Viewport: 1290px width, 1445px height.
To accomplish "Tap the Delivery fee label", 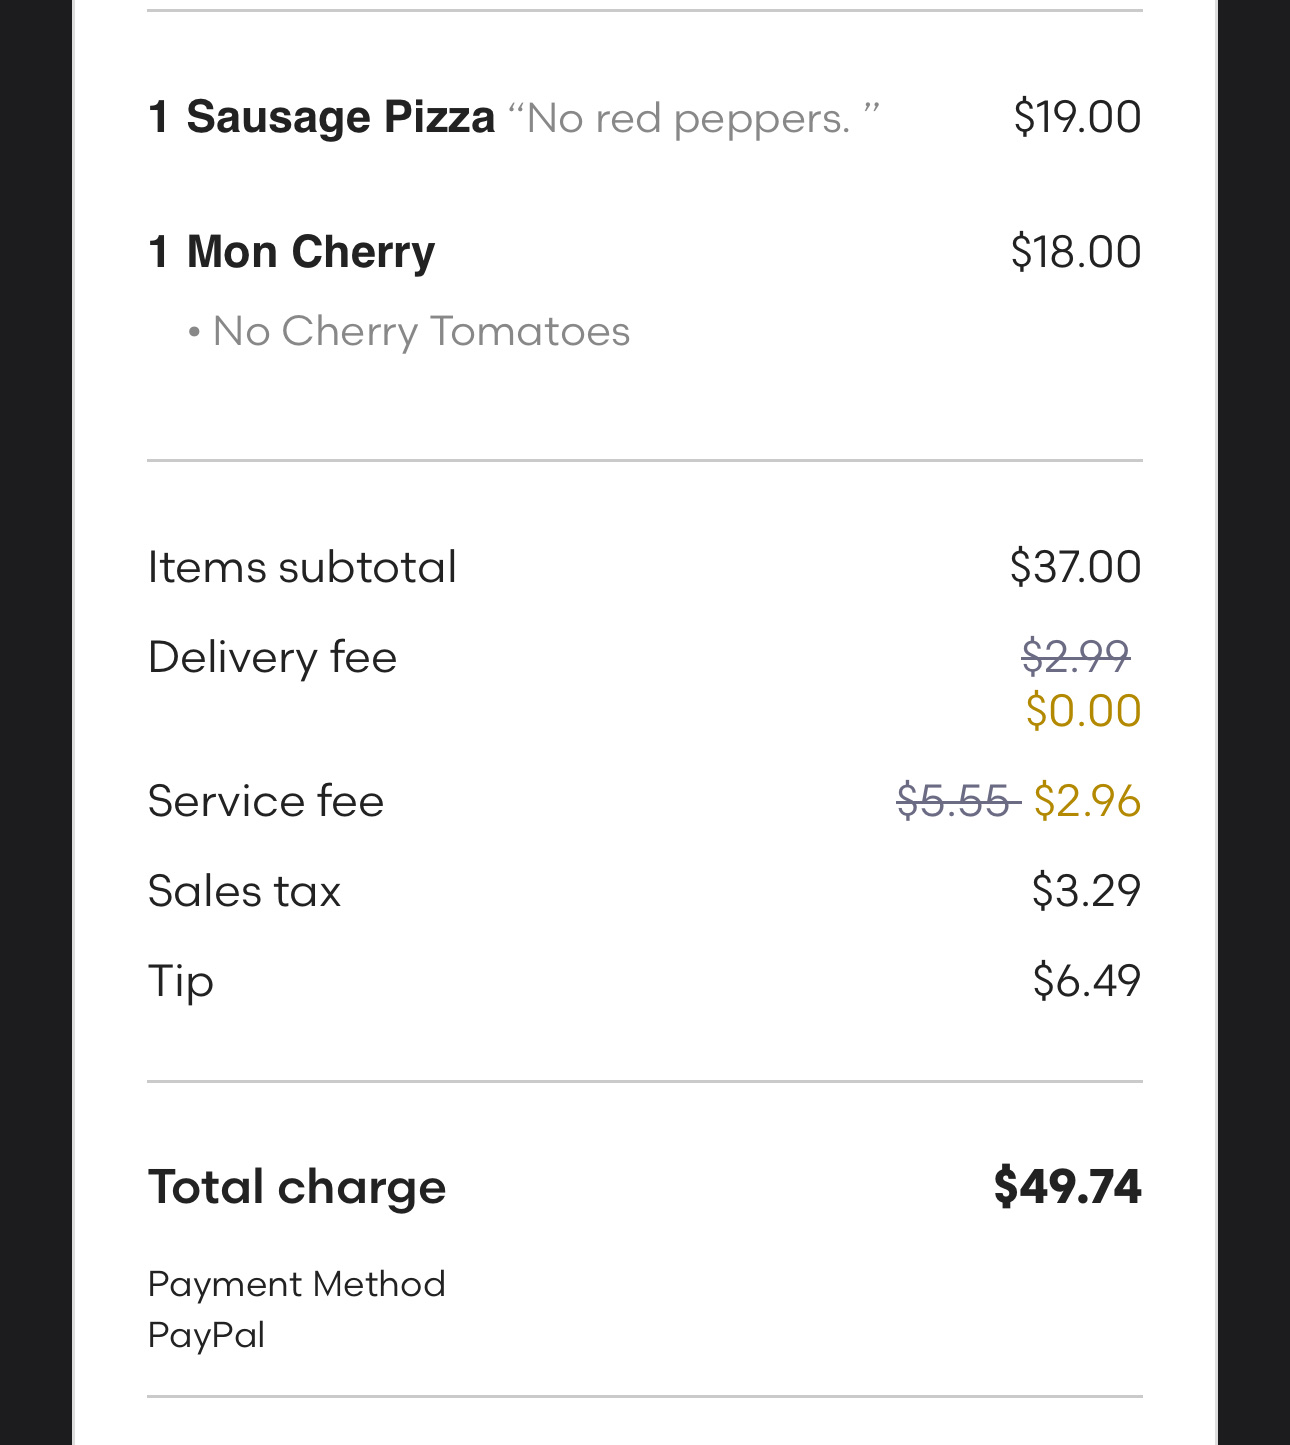I will coord(272,657).
